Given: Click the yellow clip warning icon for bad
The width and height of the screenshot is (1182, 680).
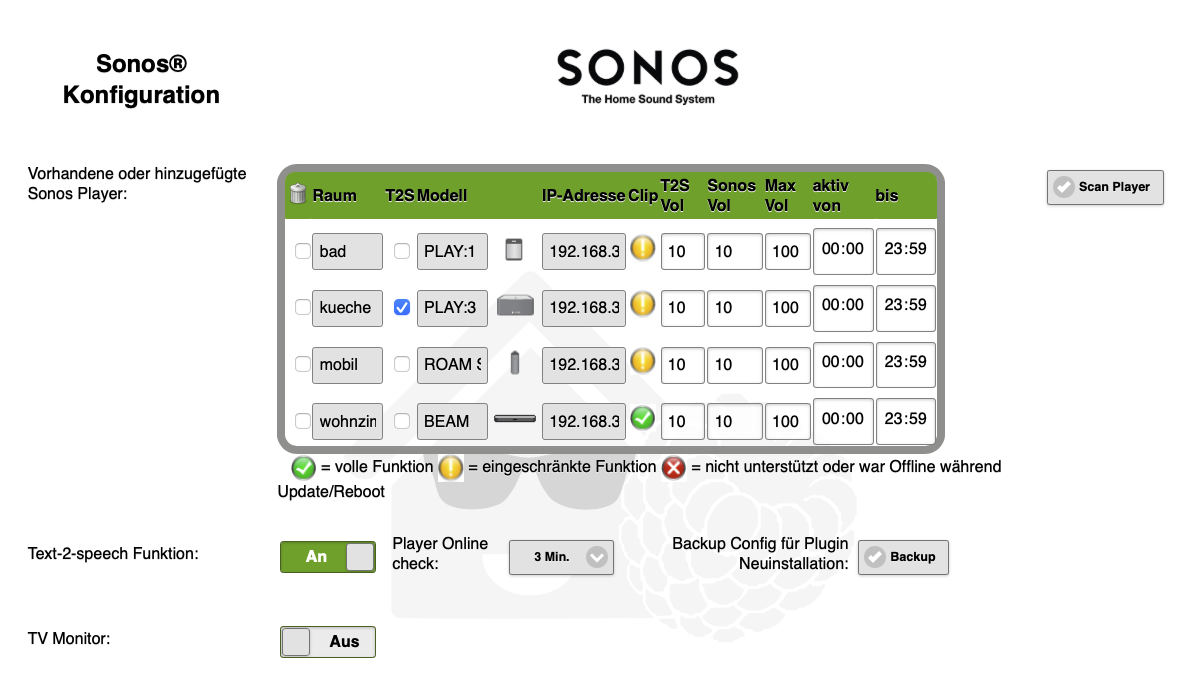Looking at the screenshot, I should (643, 248).
